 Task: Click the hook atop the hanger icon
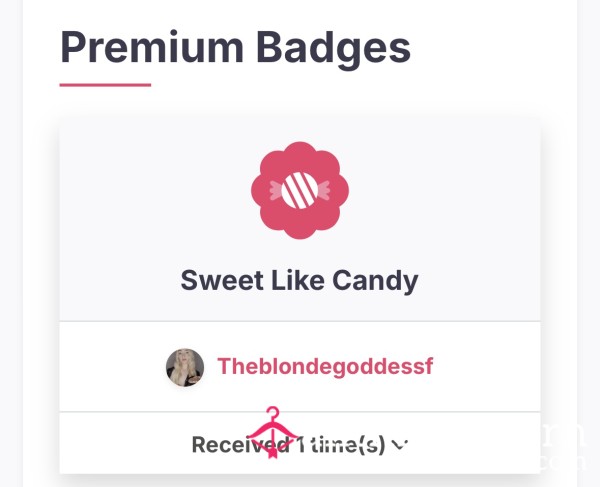[x=273, y=413]
